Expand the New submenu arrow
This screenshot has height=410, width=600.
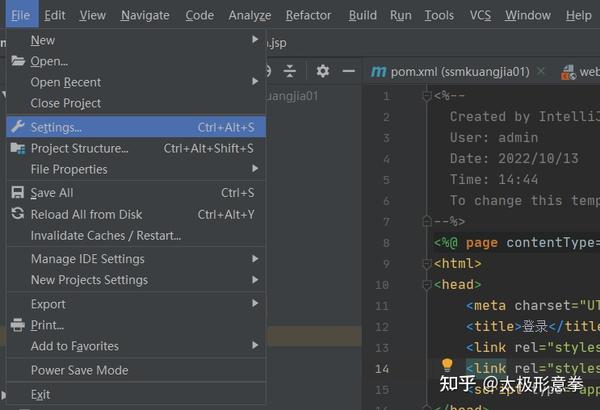point(255,39)
